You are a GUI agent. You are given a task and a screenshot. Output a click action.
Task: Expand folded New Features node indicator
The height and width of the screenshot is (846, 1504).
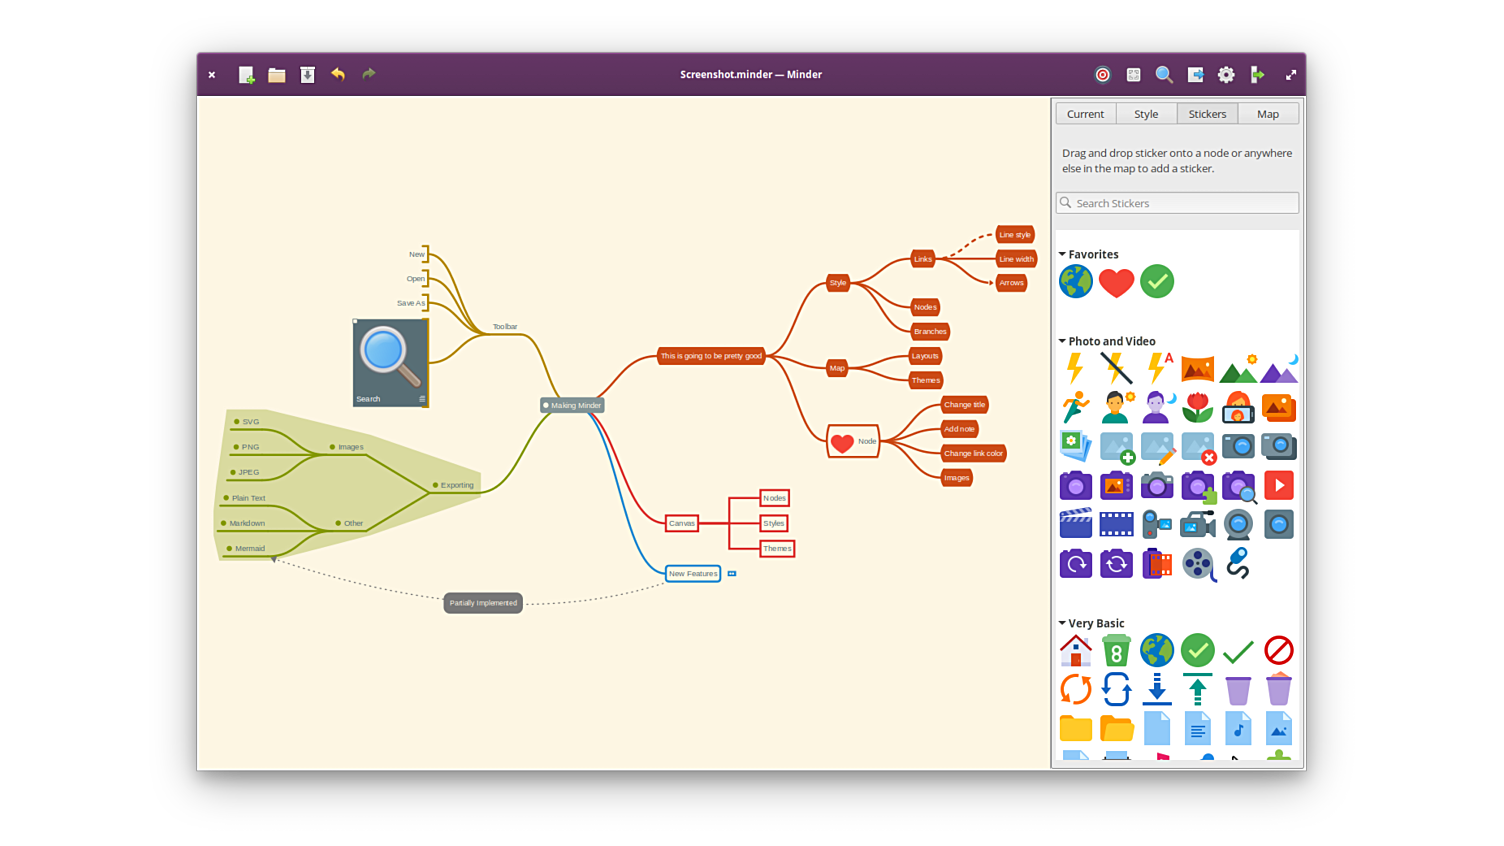(732, 574)
